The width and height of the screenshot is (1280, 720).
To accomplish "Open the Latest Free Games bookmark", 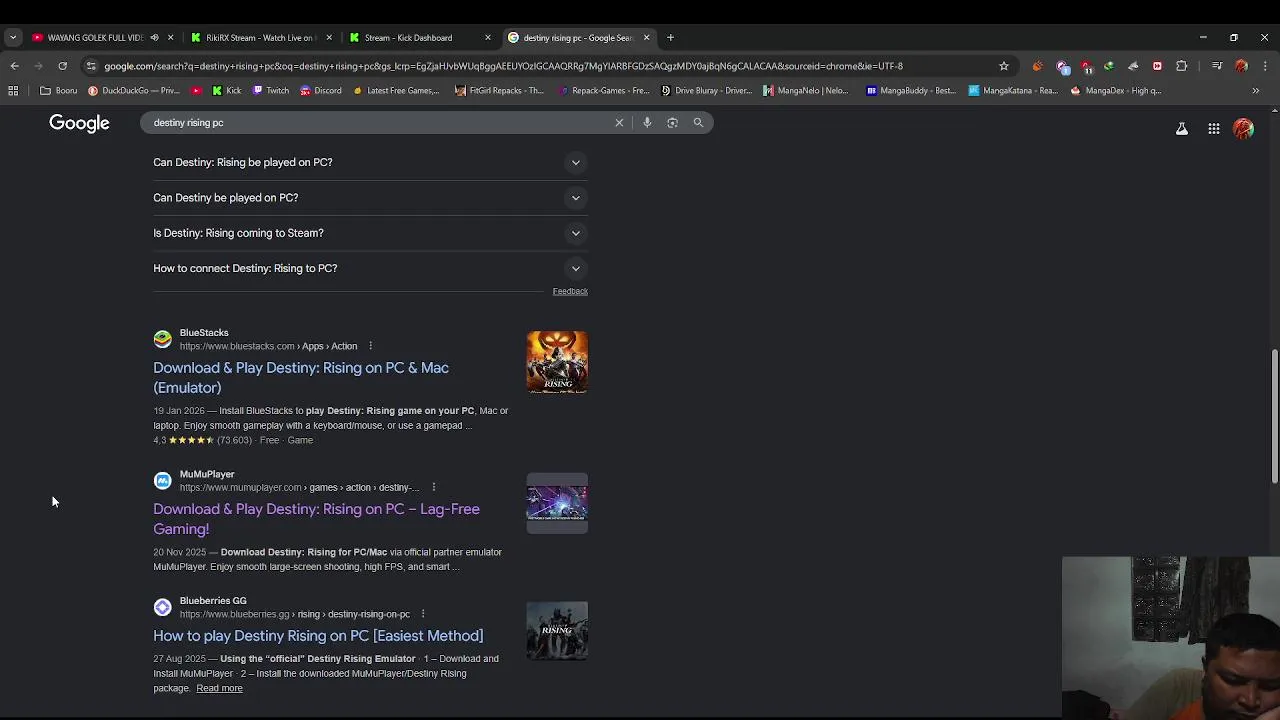I will [x=396, y=90].
